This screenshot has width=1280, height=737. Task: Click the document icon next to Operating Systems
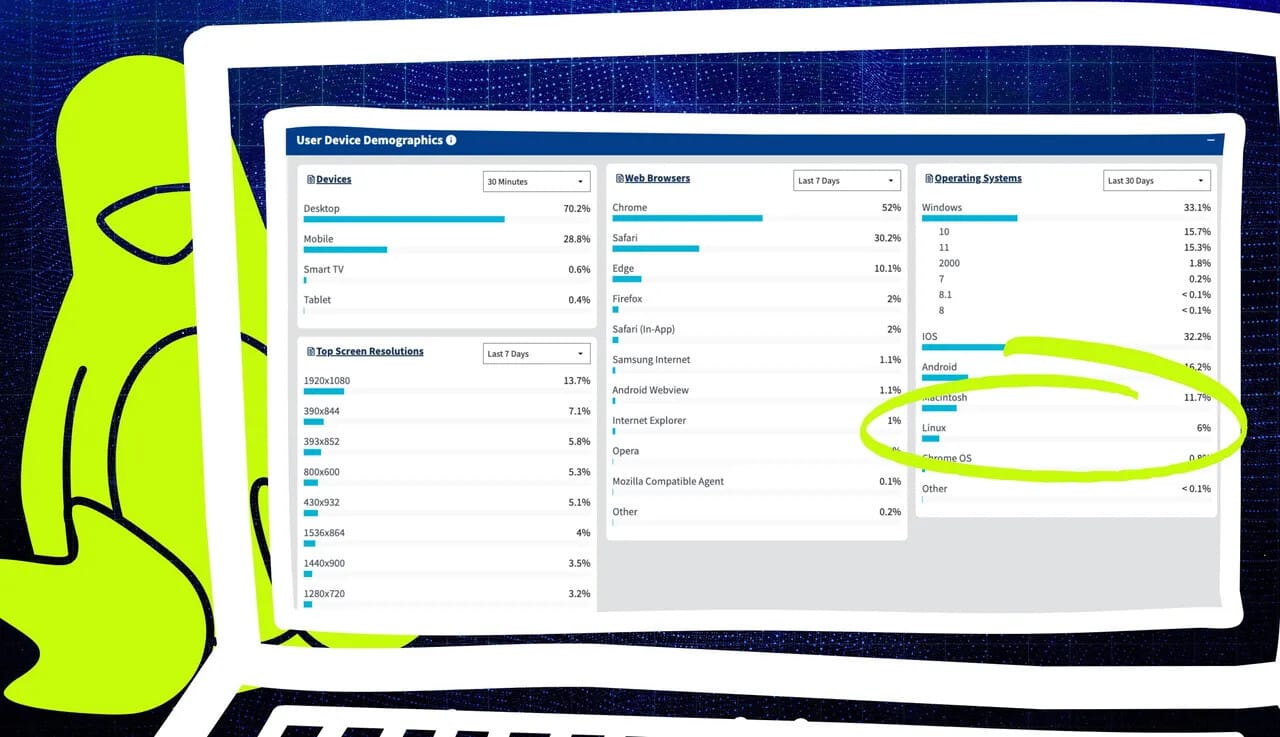pos(929,179)
